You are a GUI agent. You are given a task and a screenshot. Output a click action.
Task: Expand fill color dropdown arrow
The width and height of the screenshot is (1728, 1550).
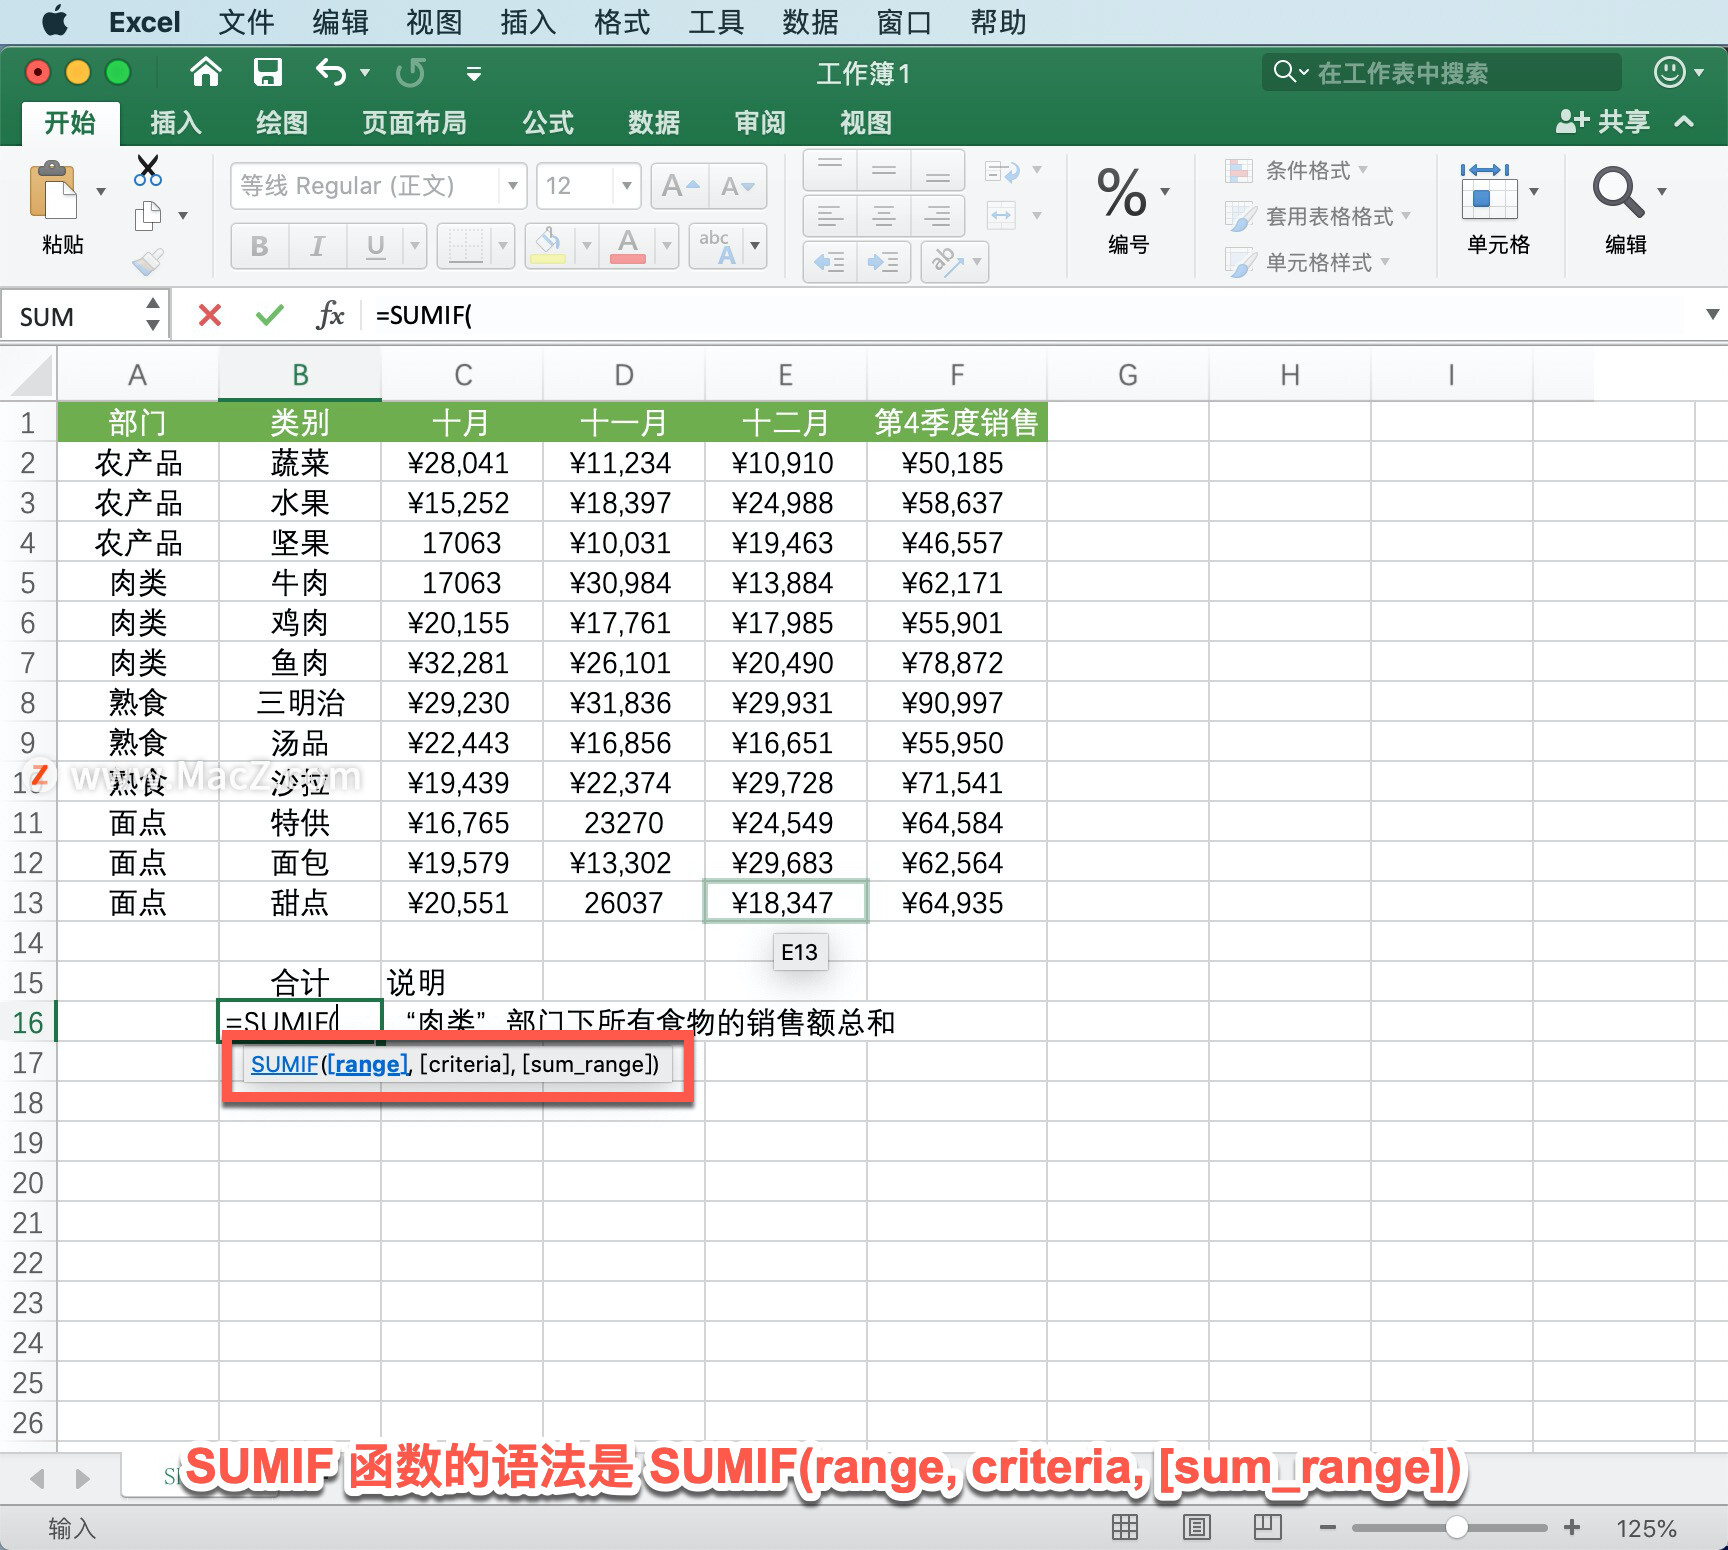tap(586, 246)
